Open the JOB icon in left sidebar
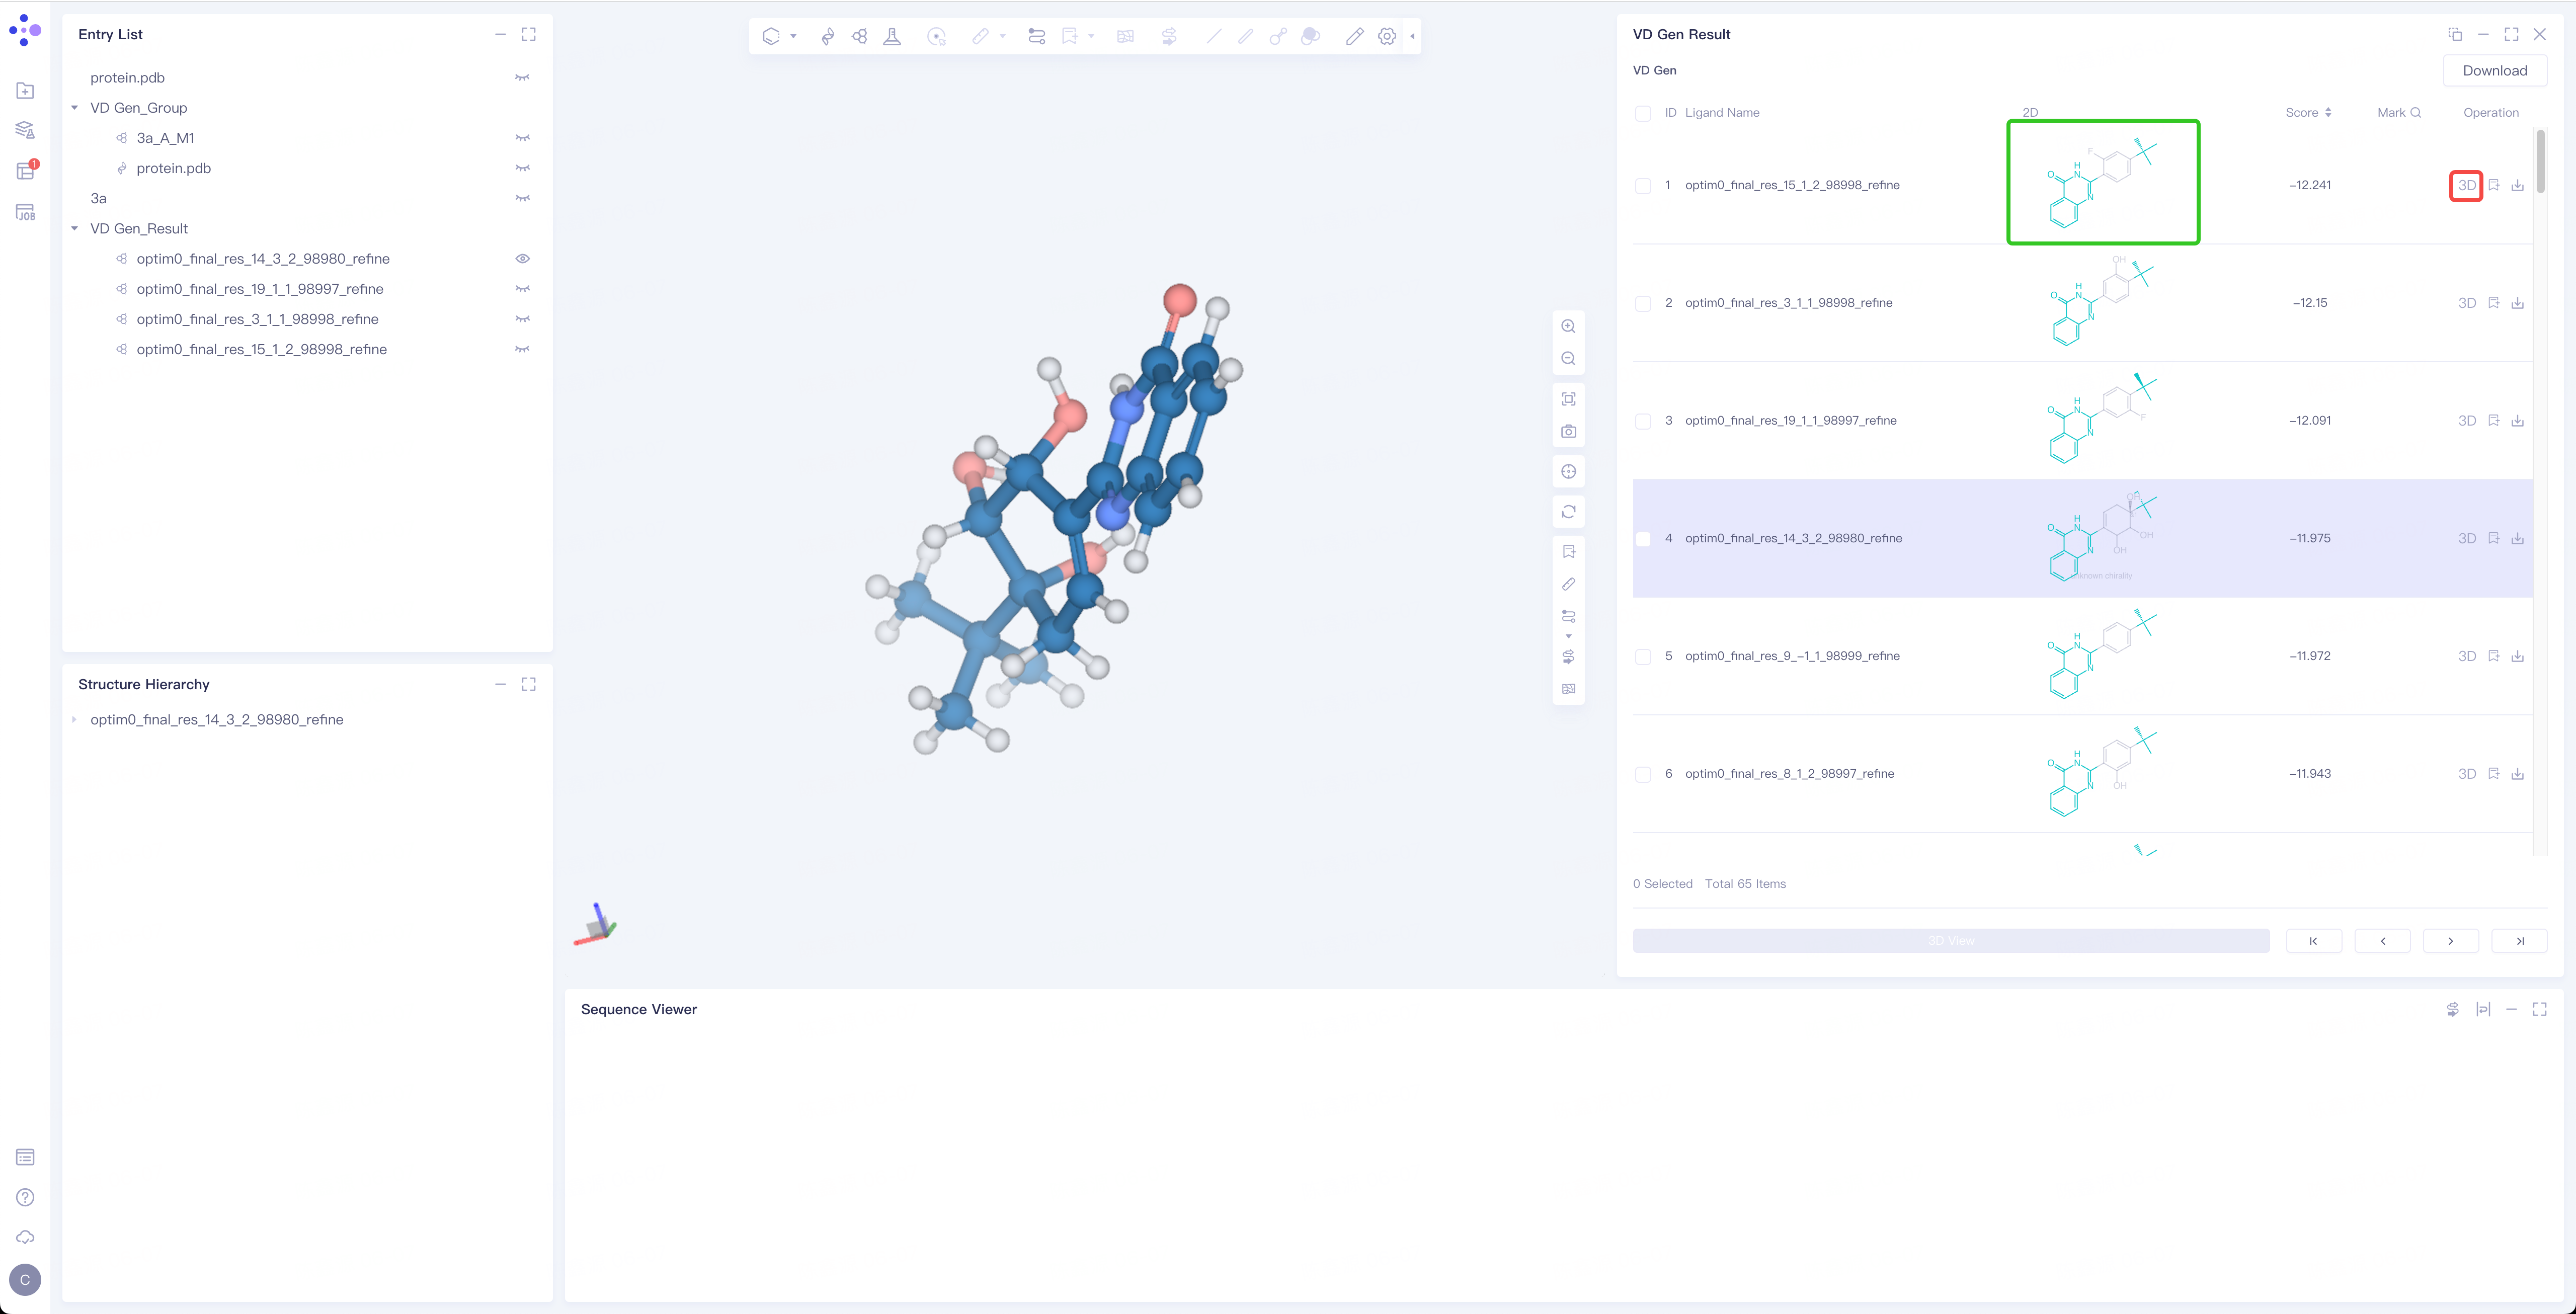Screen dimensions: 2576x1314 pos(26,212)
